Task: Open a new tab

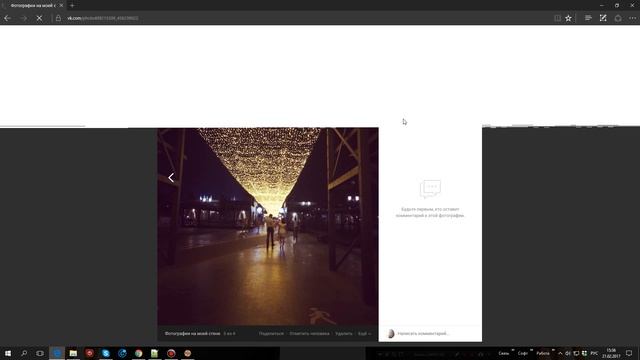Action: tap(72, 5)
